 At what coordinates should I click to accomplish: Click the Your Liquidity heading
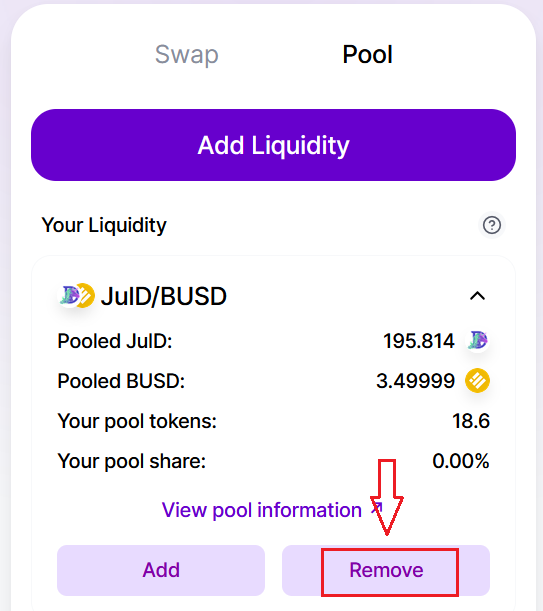pos(104,225)
